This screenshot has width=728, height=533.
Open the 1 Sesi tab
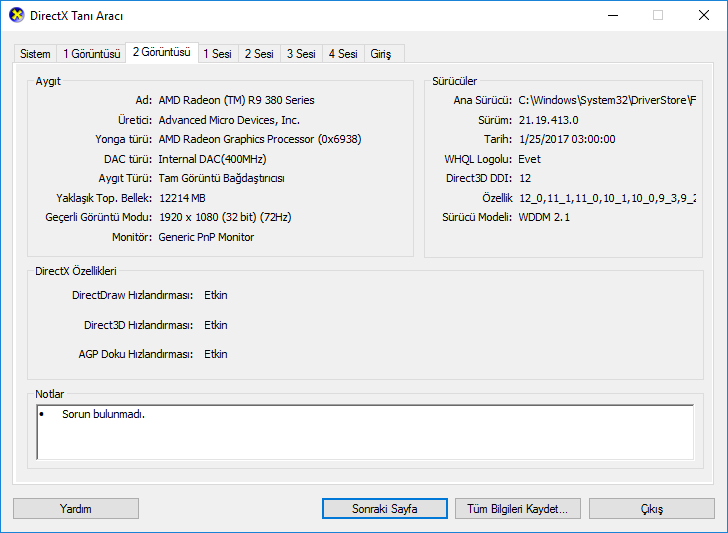tap(218, 54)
